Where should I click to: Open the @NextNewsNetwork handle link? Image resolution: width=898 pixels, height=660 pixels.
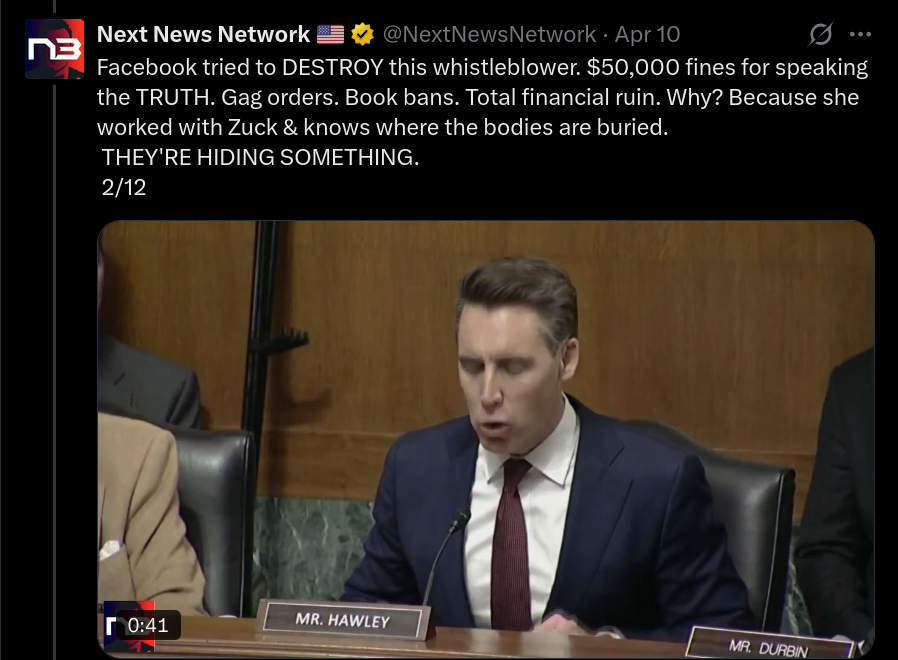click(x=489, y=34)
